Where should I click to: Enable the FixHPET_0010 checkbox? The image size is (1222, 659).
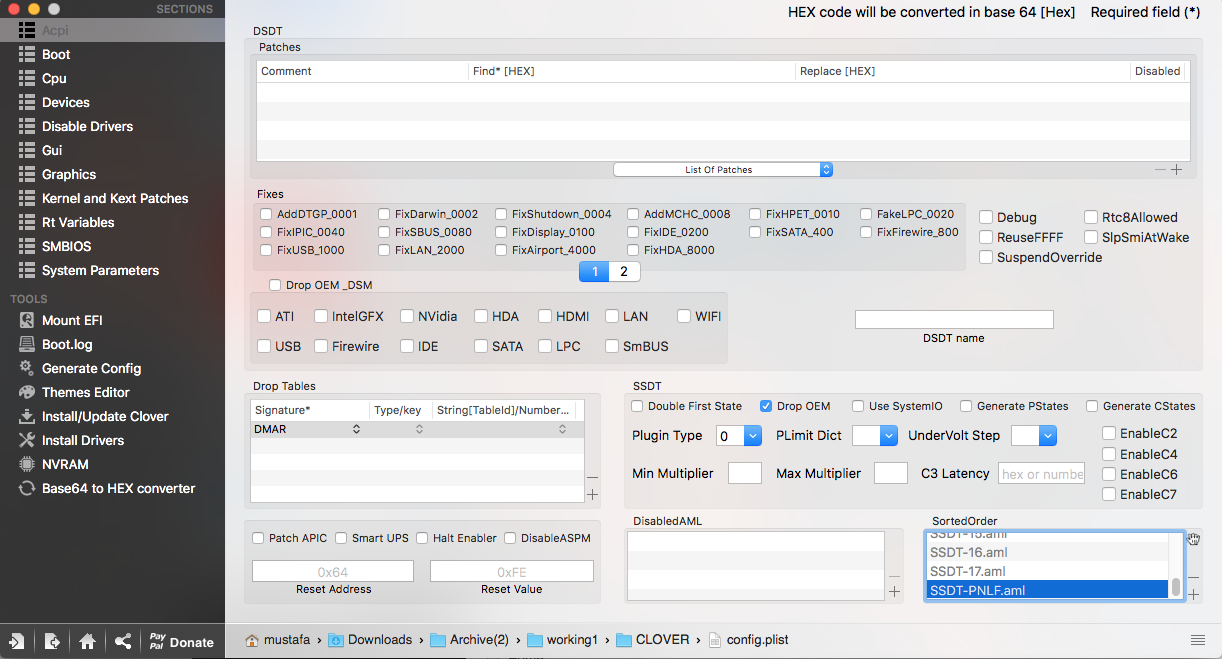tap(755, 214)
